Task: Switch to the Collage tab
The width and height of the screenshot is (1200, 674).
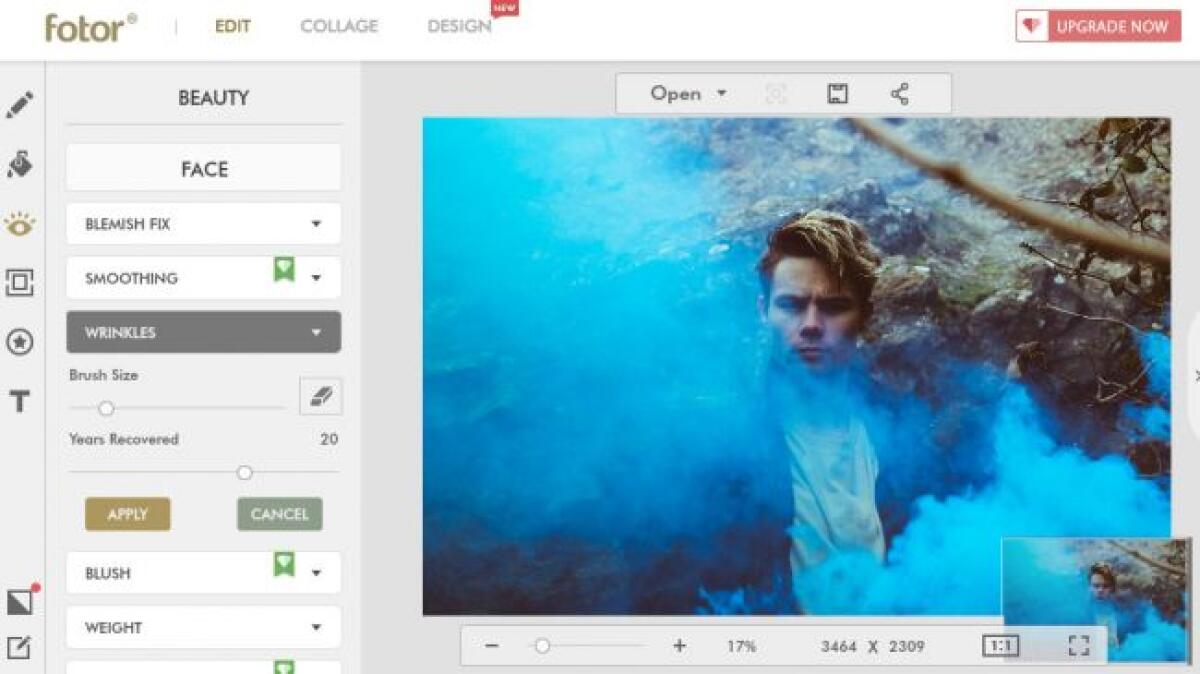Action: click(x=338, y=26)
